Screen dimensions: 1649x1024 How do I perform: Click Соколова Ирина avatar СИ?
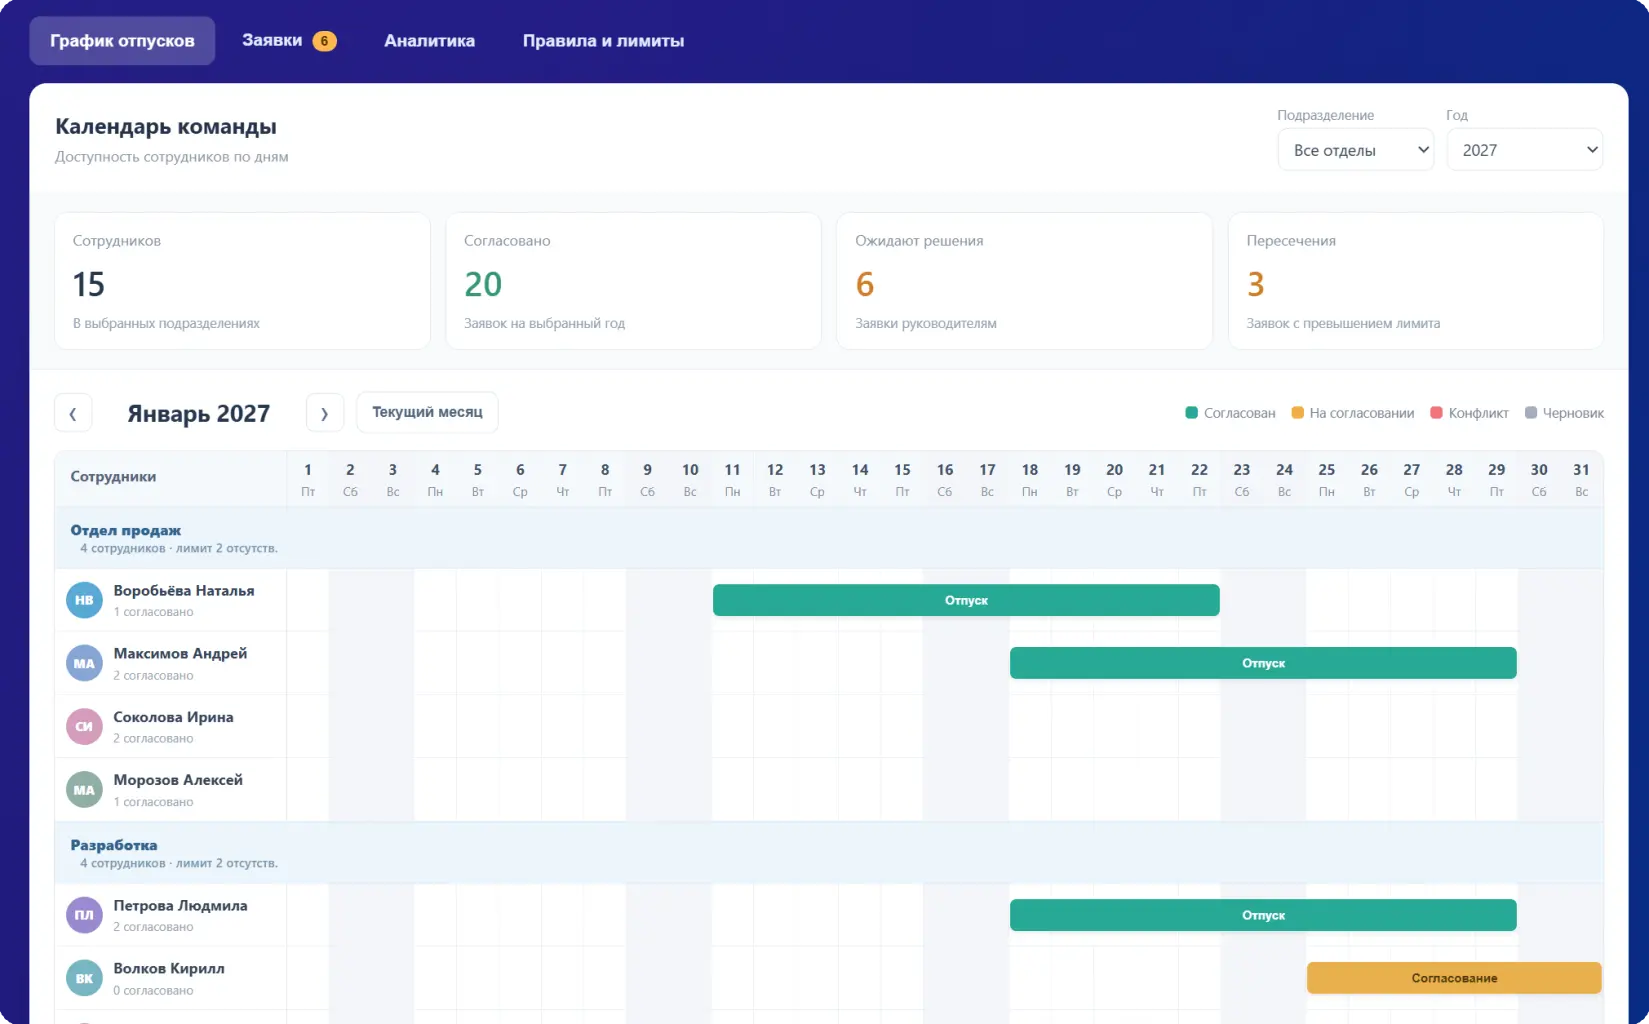[84, 727]
